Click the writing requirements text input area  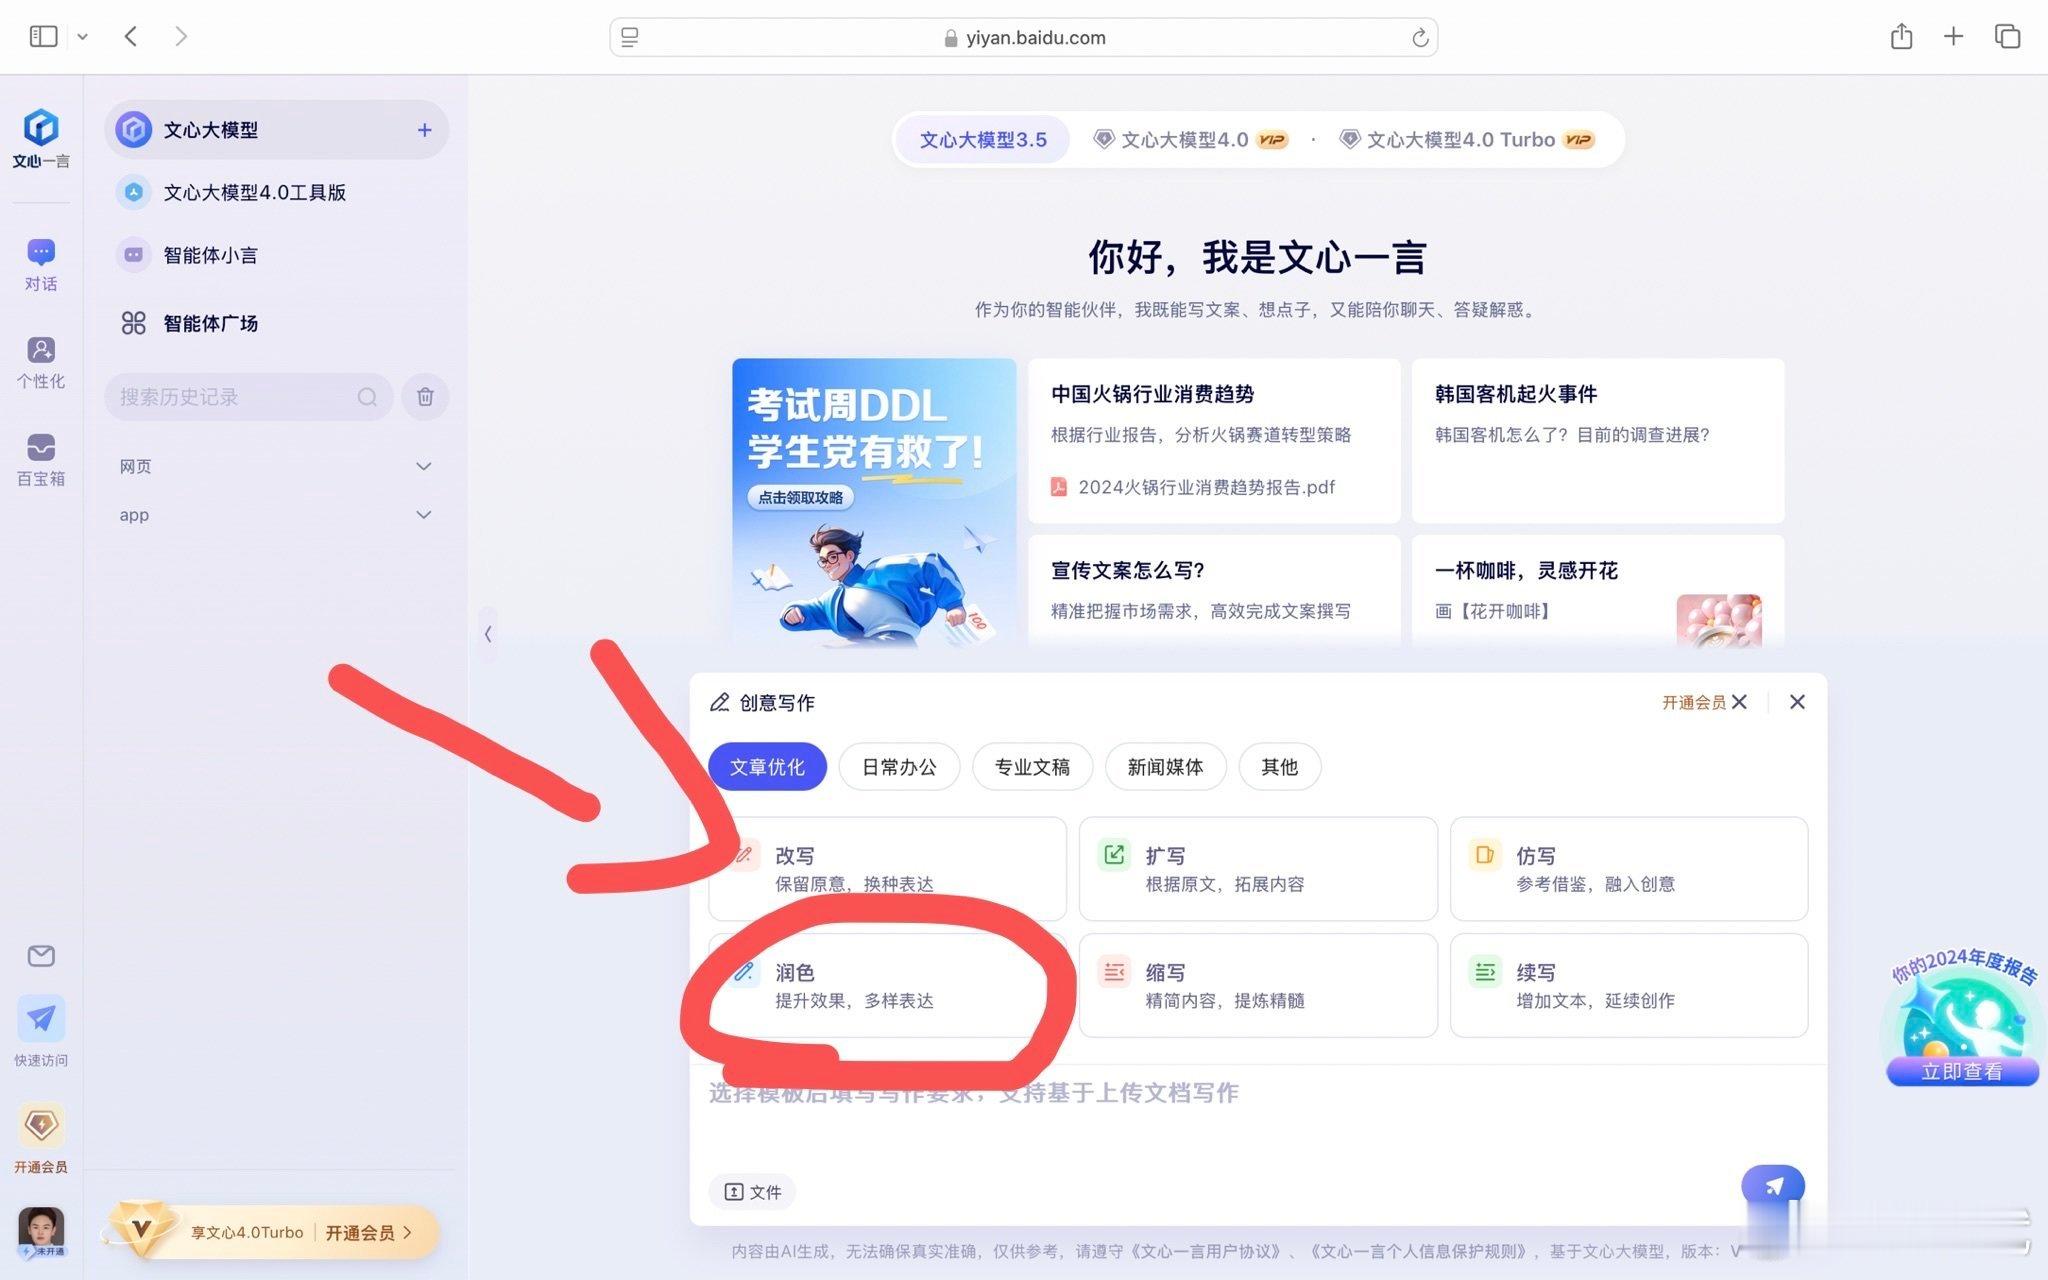(1258, 1110)
